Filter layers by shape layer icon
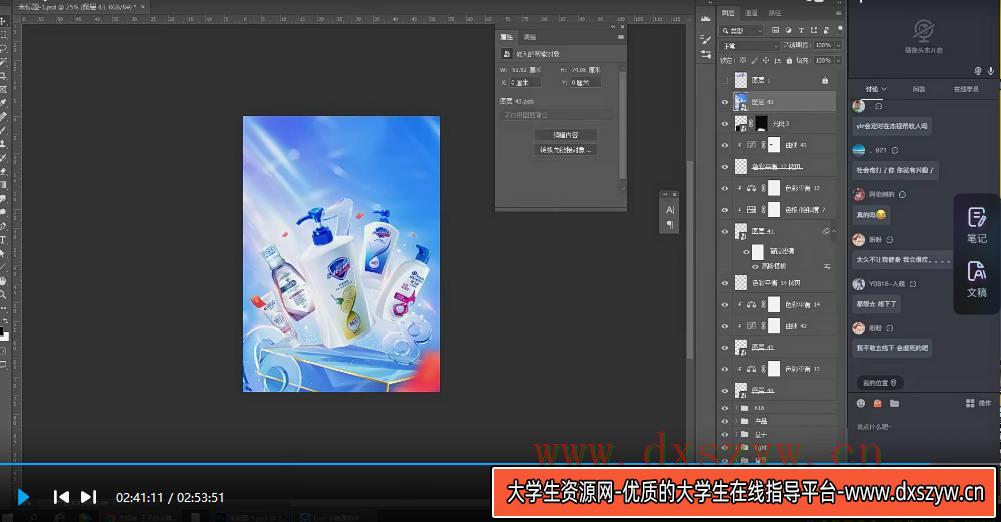The height and width of the screenshot is (522, 1001). coord(813,30)
